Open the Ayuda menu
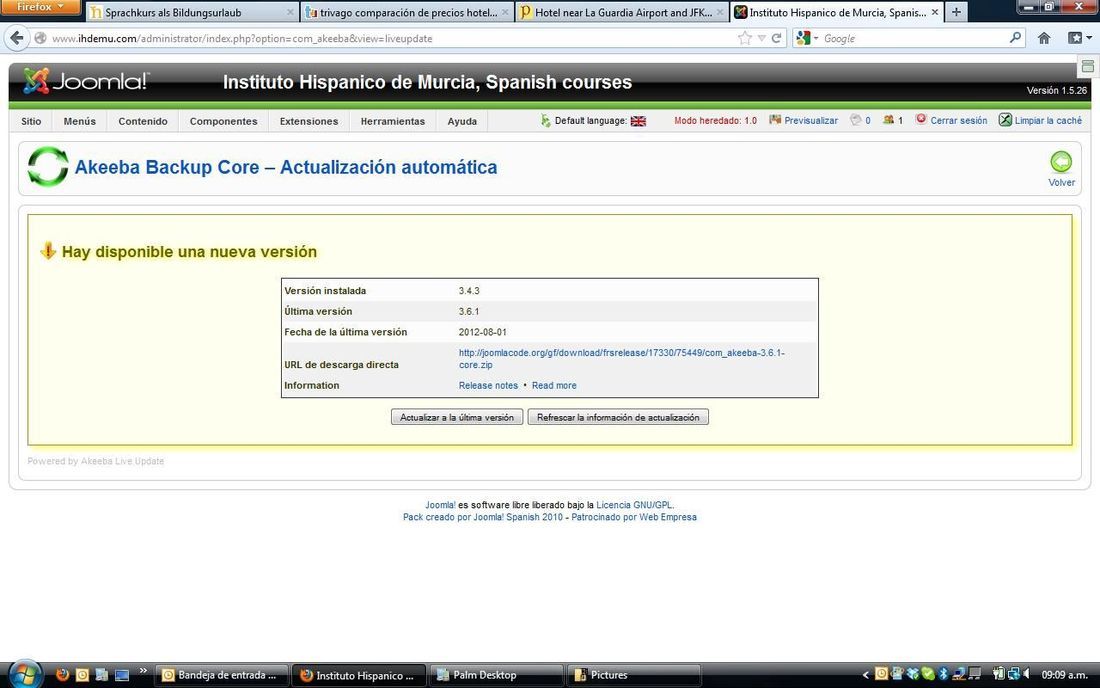 (462, 121)
